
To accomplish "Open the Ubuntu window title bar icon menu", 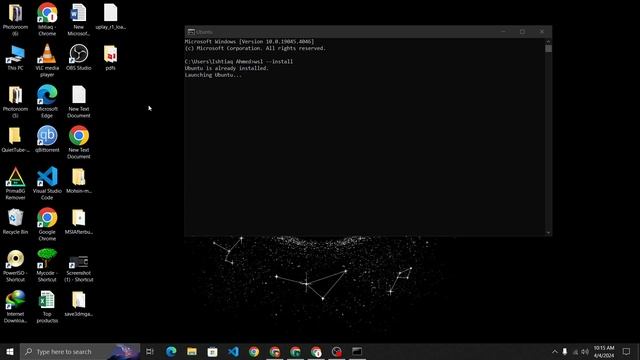I will coord(191,32).
